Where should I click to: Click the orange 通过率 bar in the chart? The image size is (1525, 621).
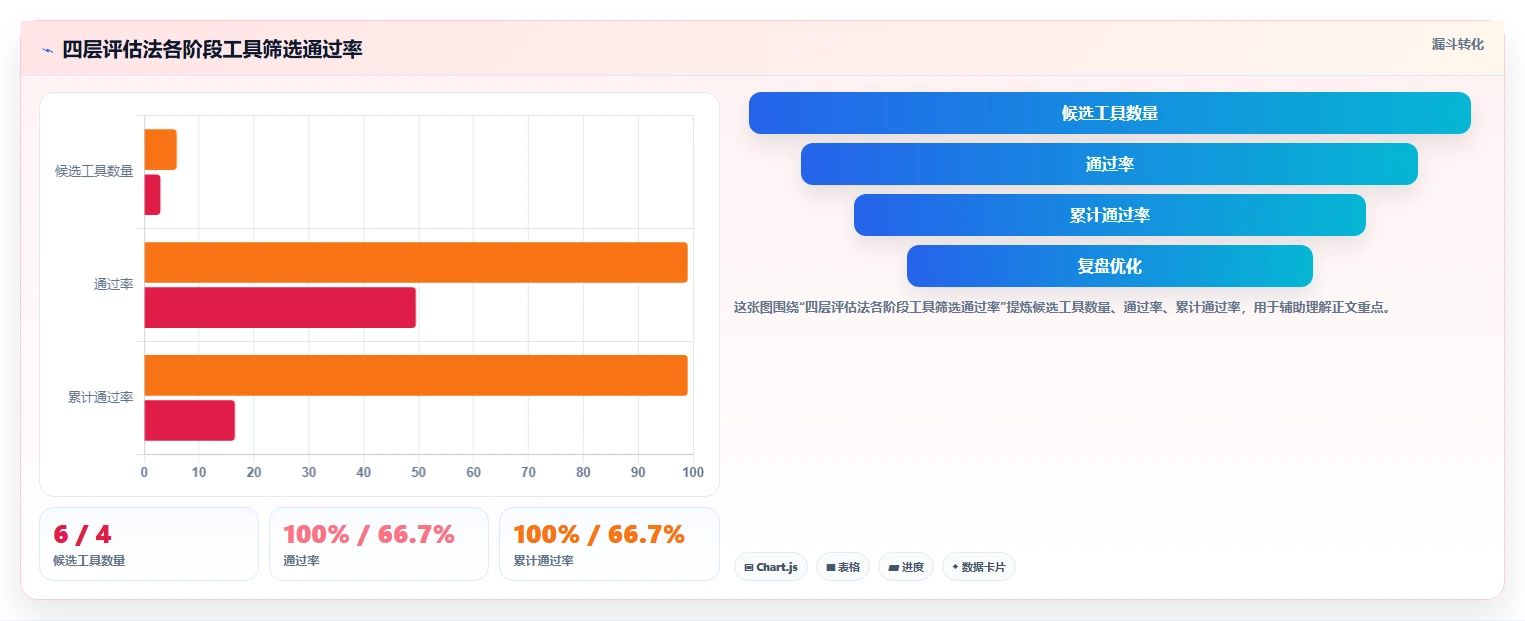416,262
